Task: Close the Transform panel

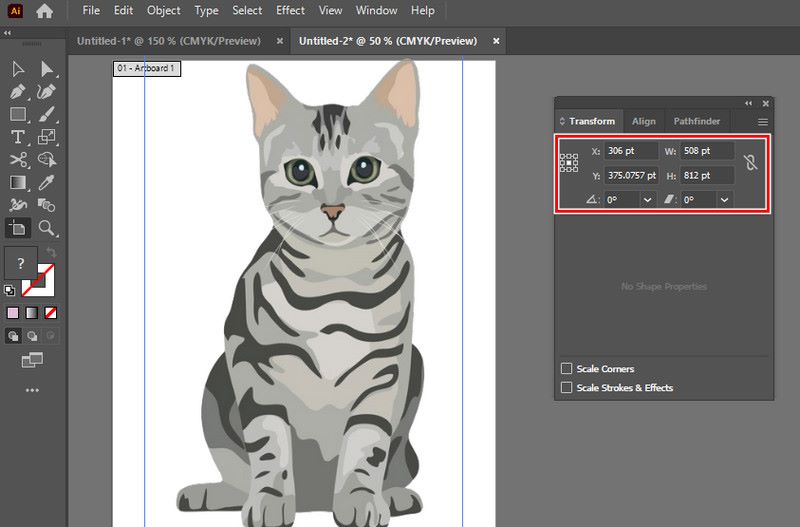Action: coord(766,103)
